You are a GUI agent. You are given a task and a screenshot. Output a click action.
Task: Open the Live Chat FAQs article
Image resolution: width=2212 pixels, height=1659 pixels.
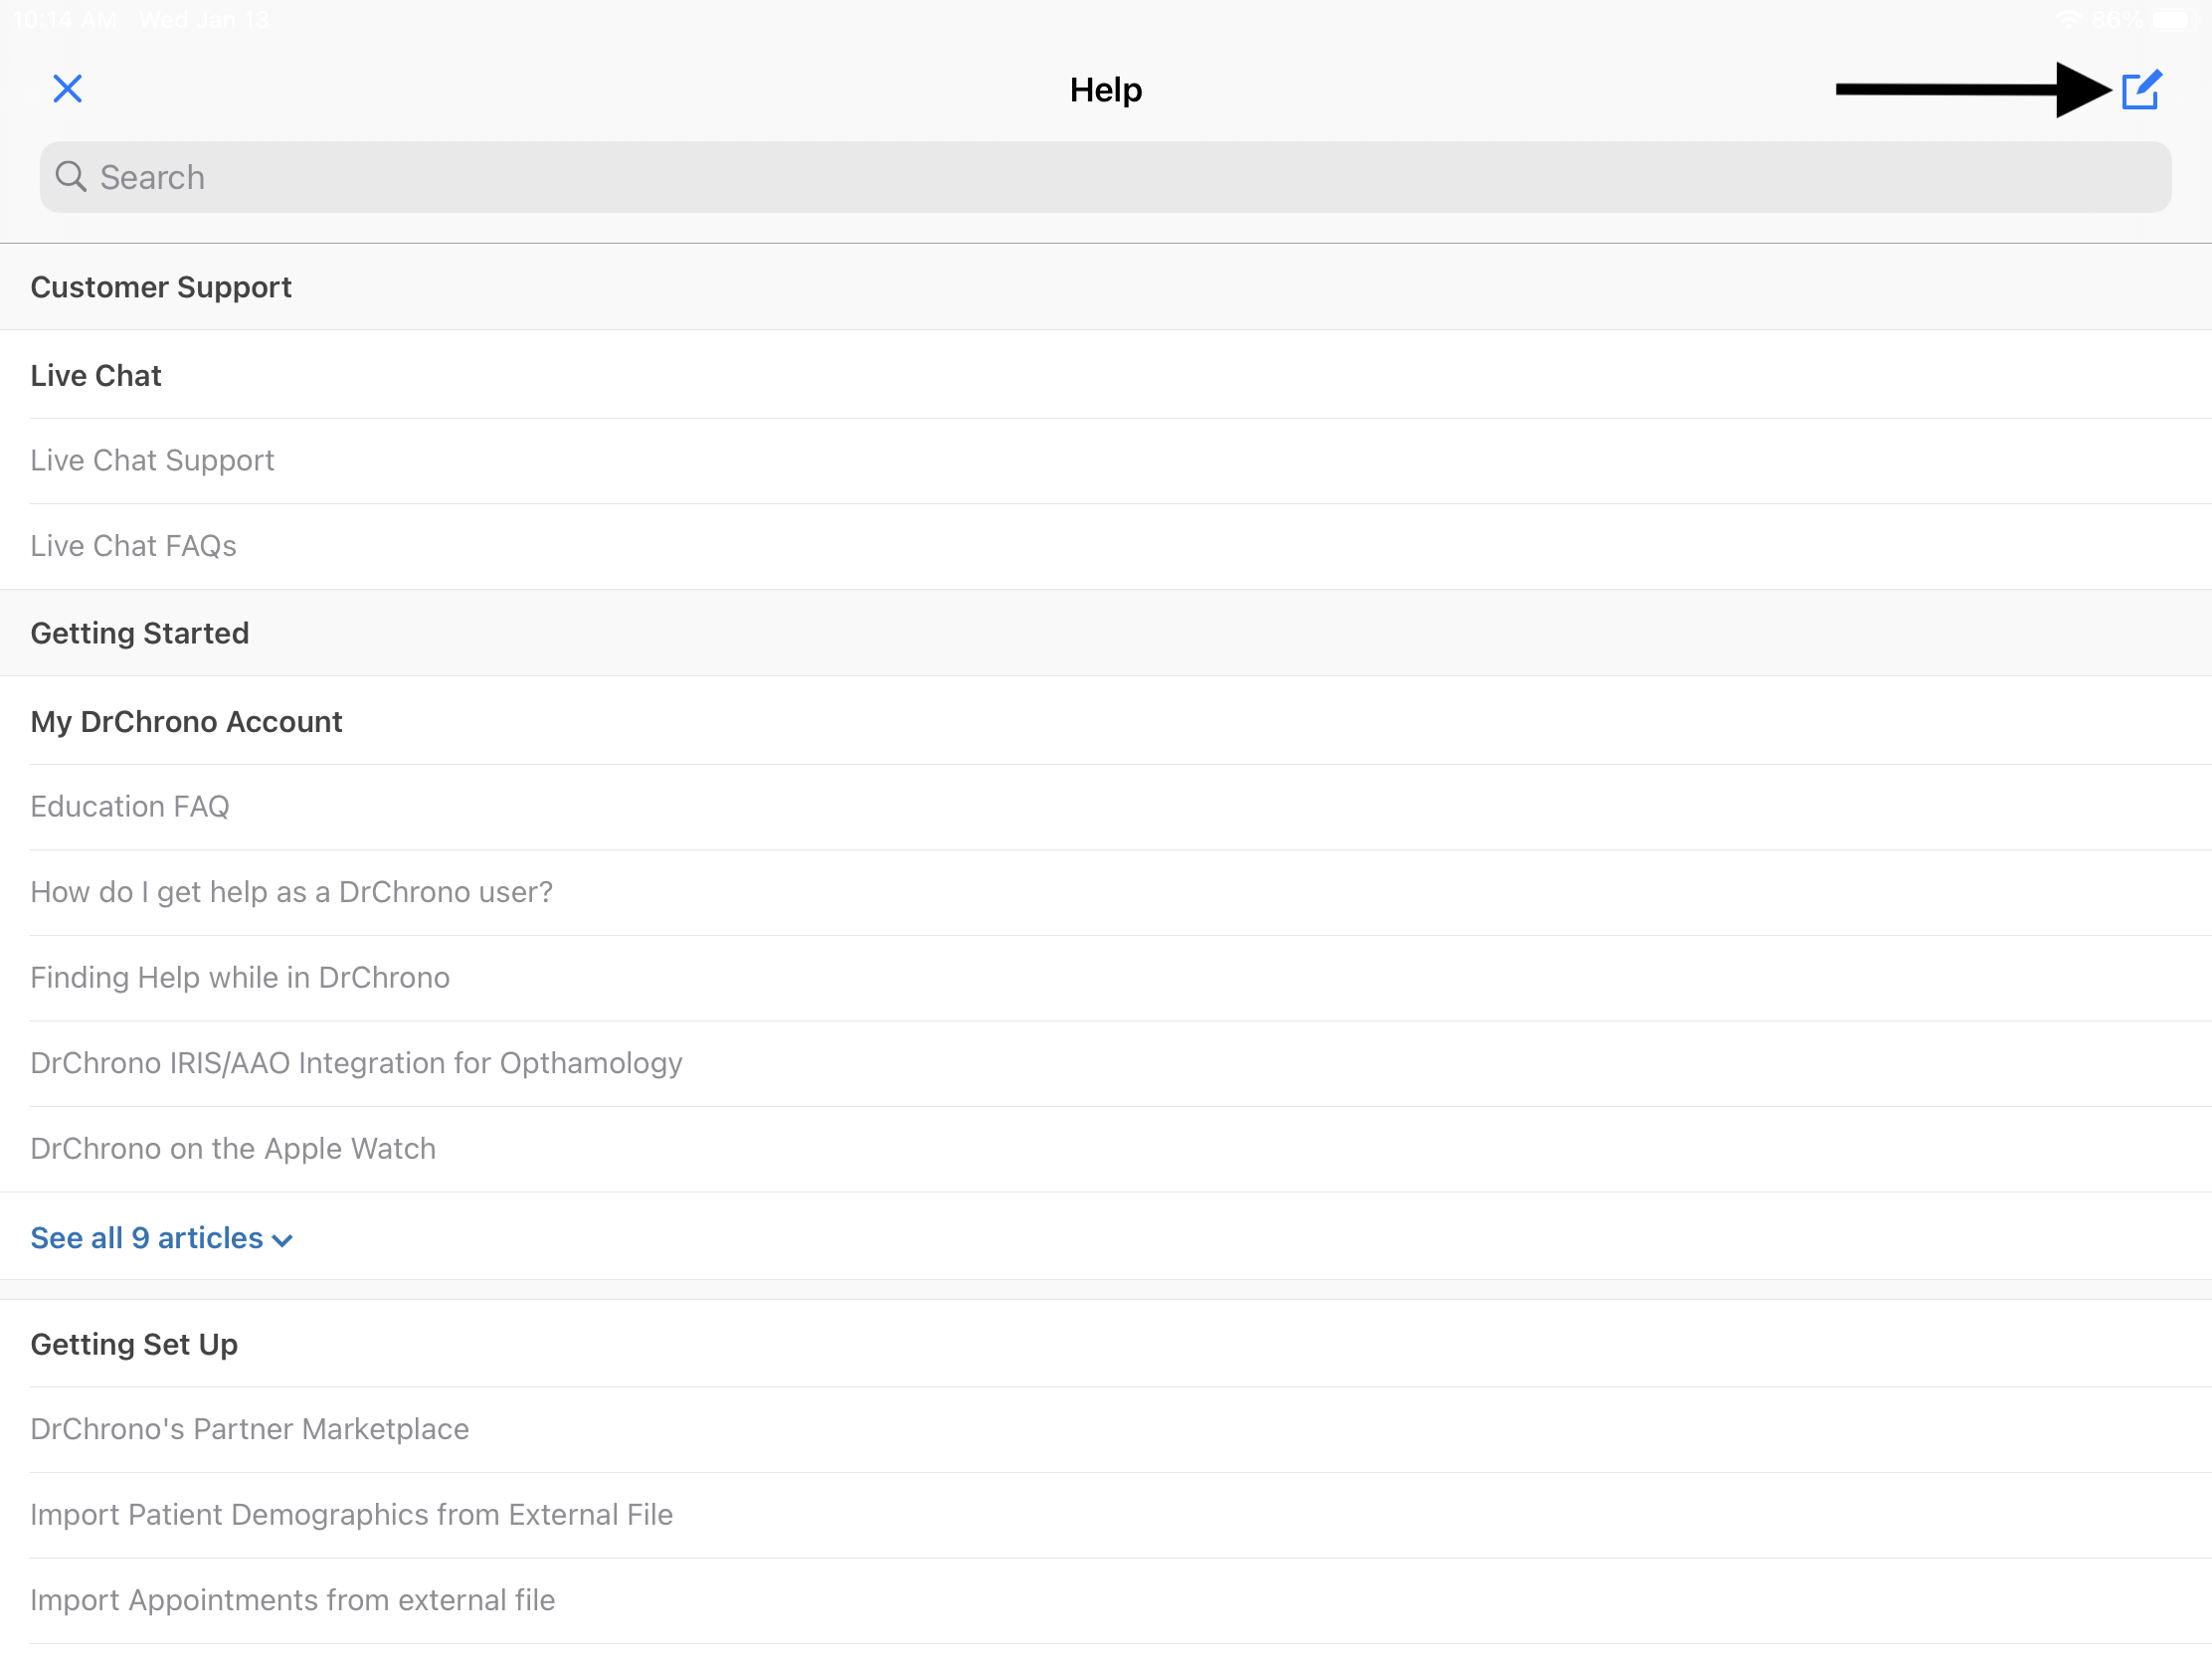pos(1105,546)
